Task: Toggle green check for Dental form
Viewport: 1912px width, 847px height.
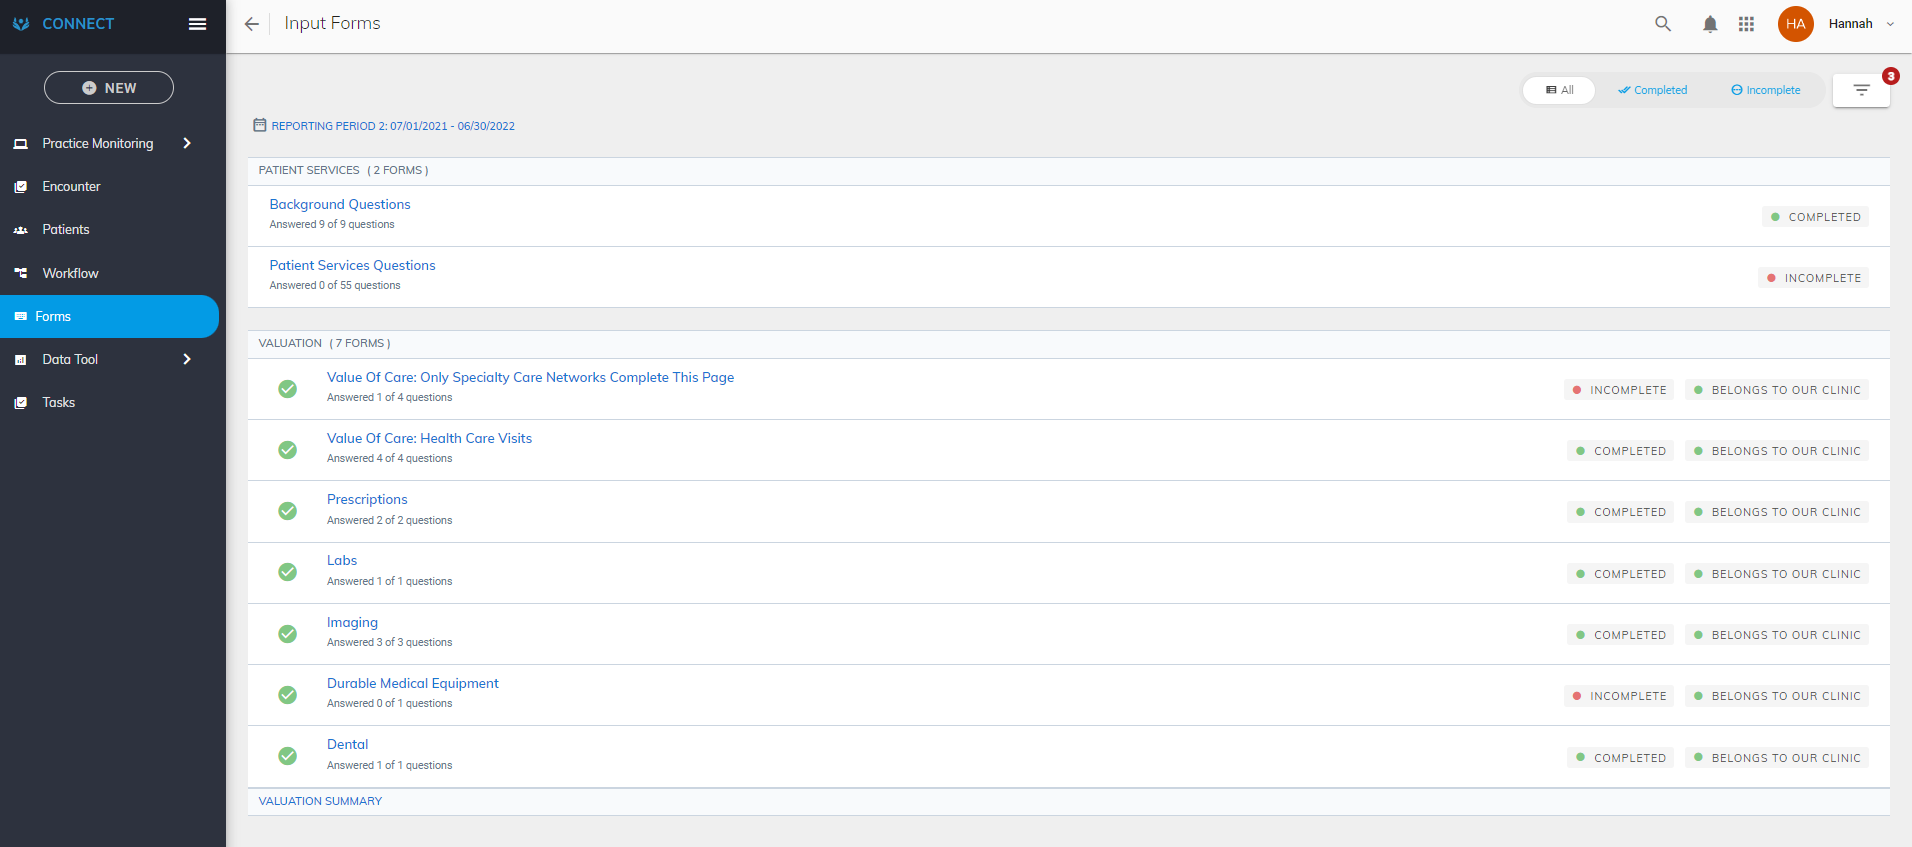Action: (287, 756)
